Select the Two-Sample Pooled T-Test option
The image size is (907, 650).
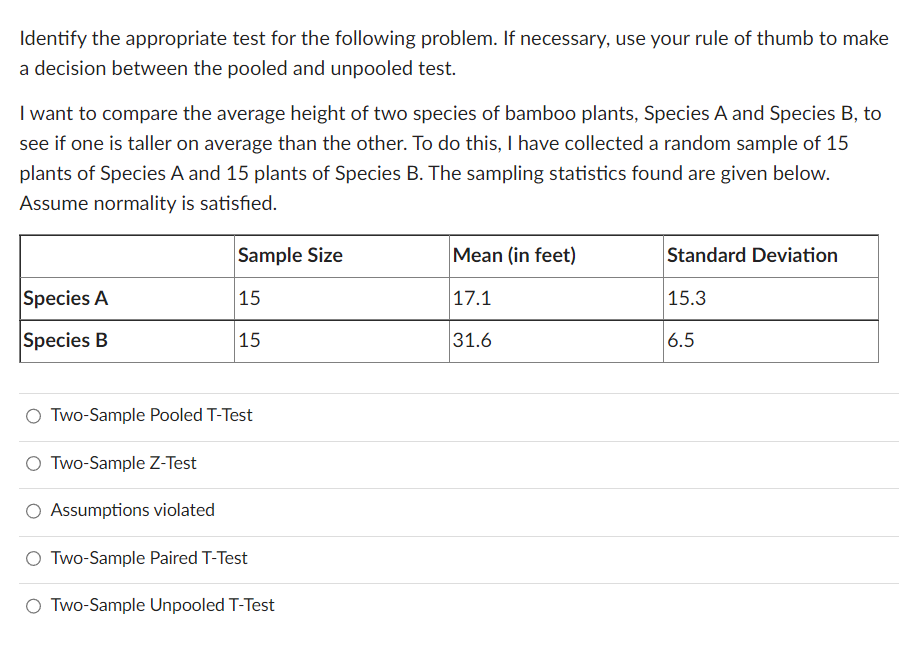[33, 416]
